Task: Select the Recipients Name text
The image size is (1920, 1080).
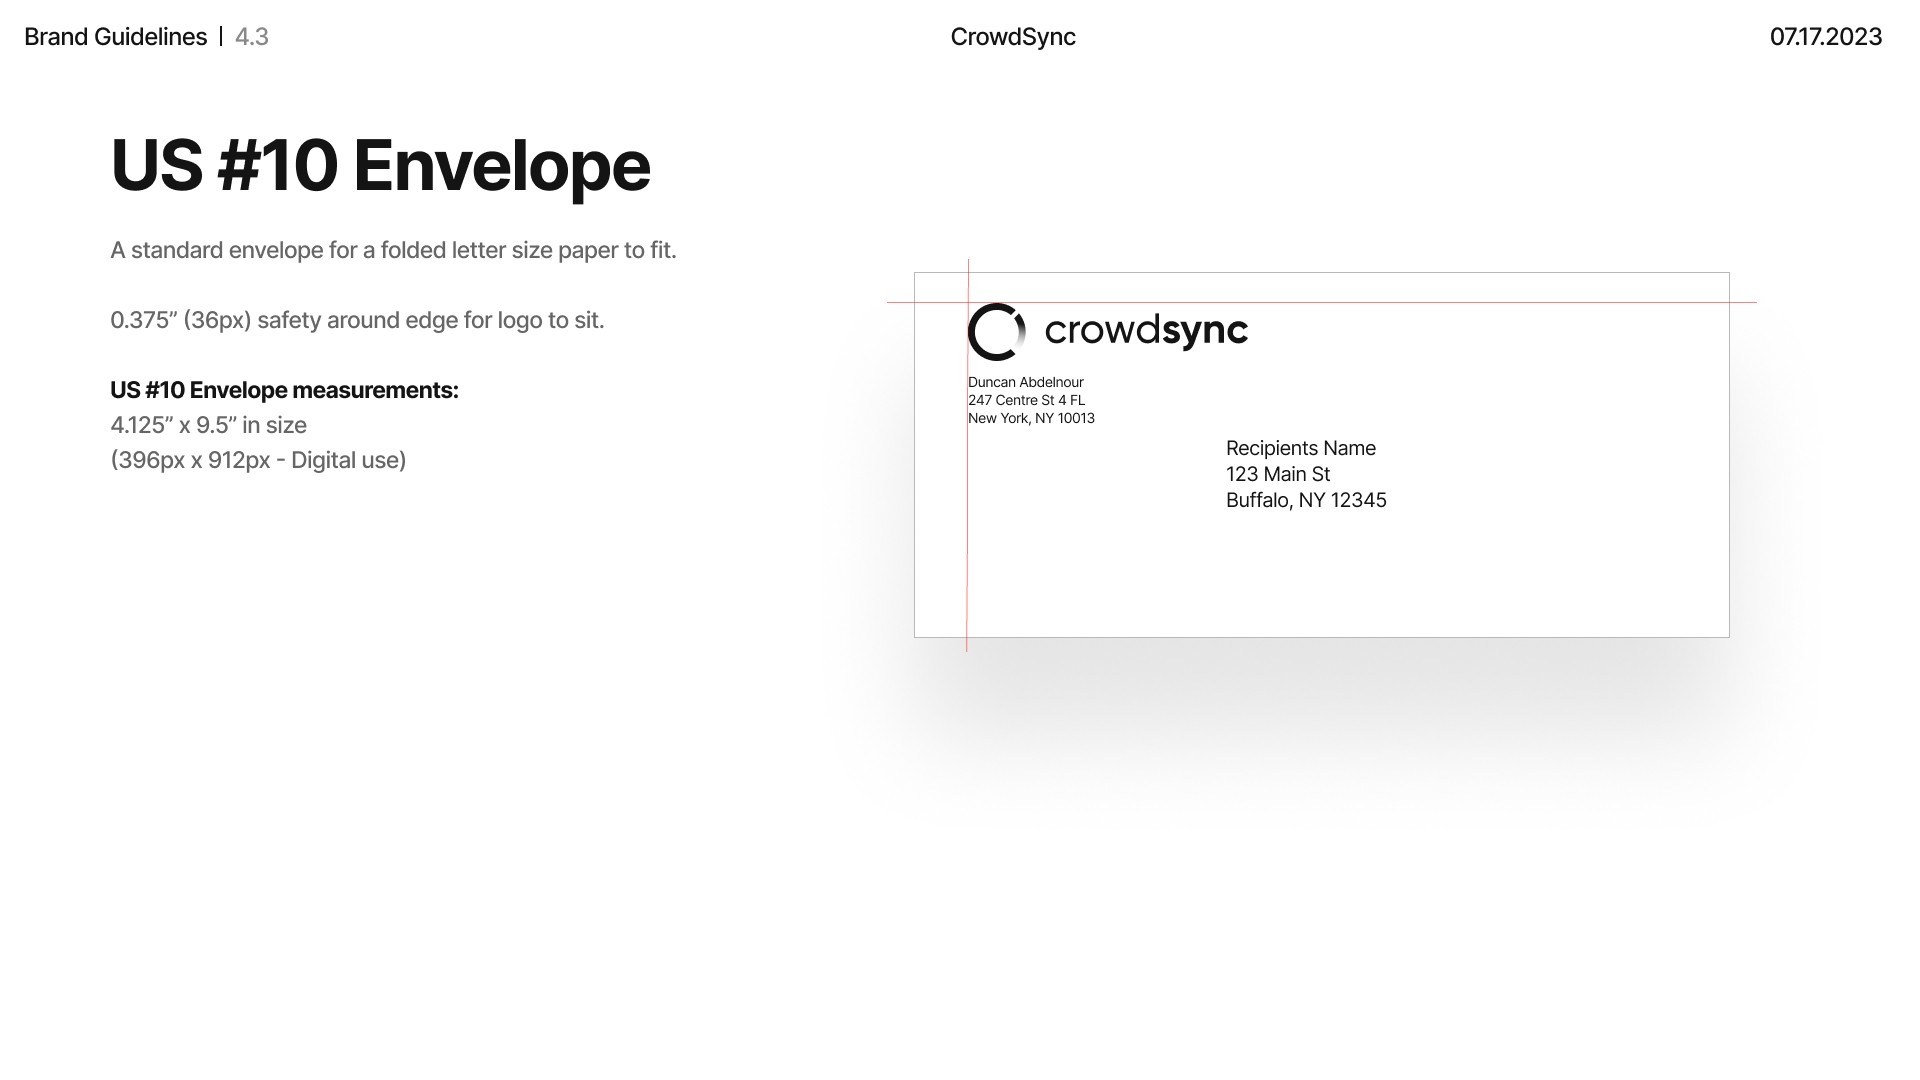Action: click(x=1300, y=448)
